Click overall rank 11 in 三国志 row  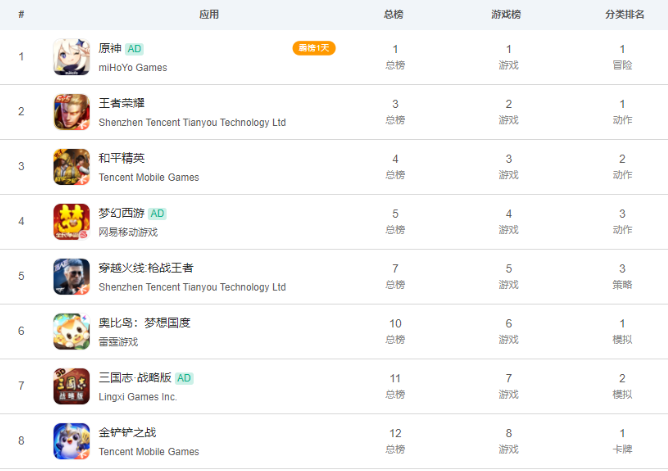pos(395,379)
